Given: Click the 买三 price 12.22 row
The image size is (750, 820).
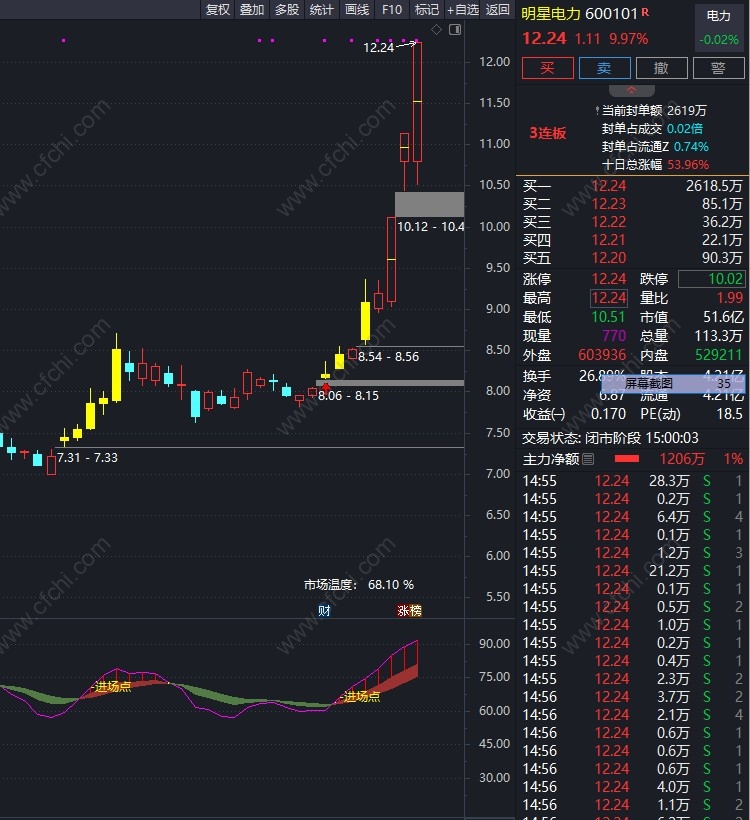Looking at the screenshot, I should (x=632, y=222).
